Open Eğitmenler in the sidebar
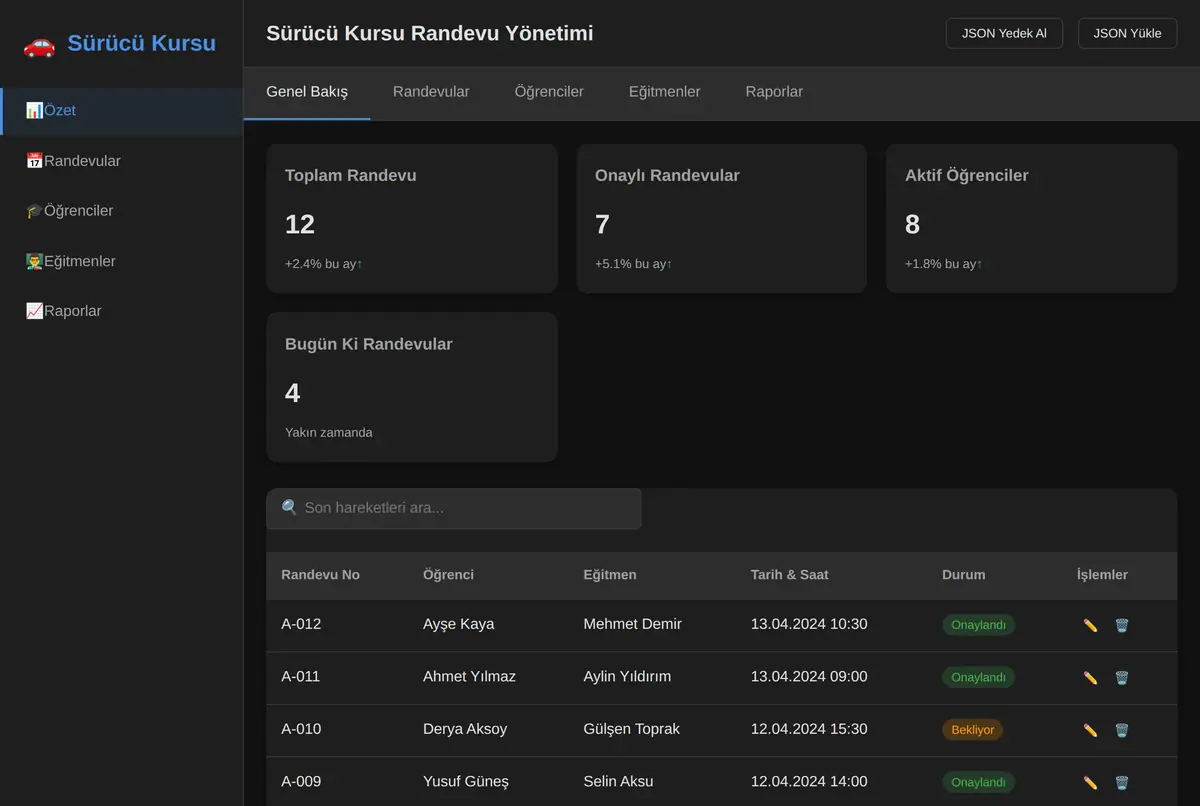The image size is (1200, 806). (121, 261)
